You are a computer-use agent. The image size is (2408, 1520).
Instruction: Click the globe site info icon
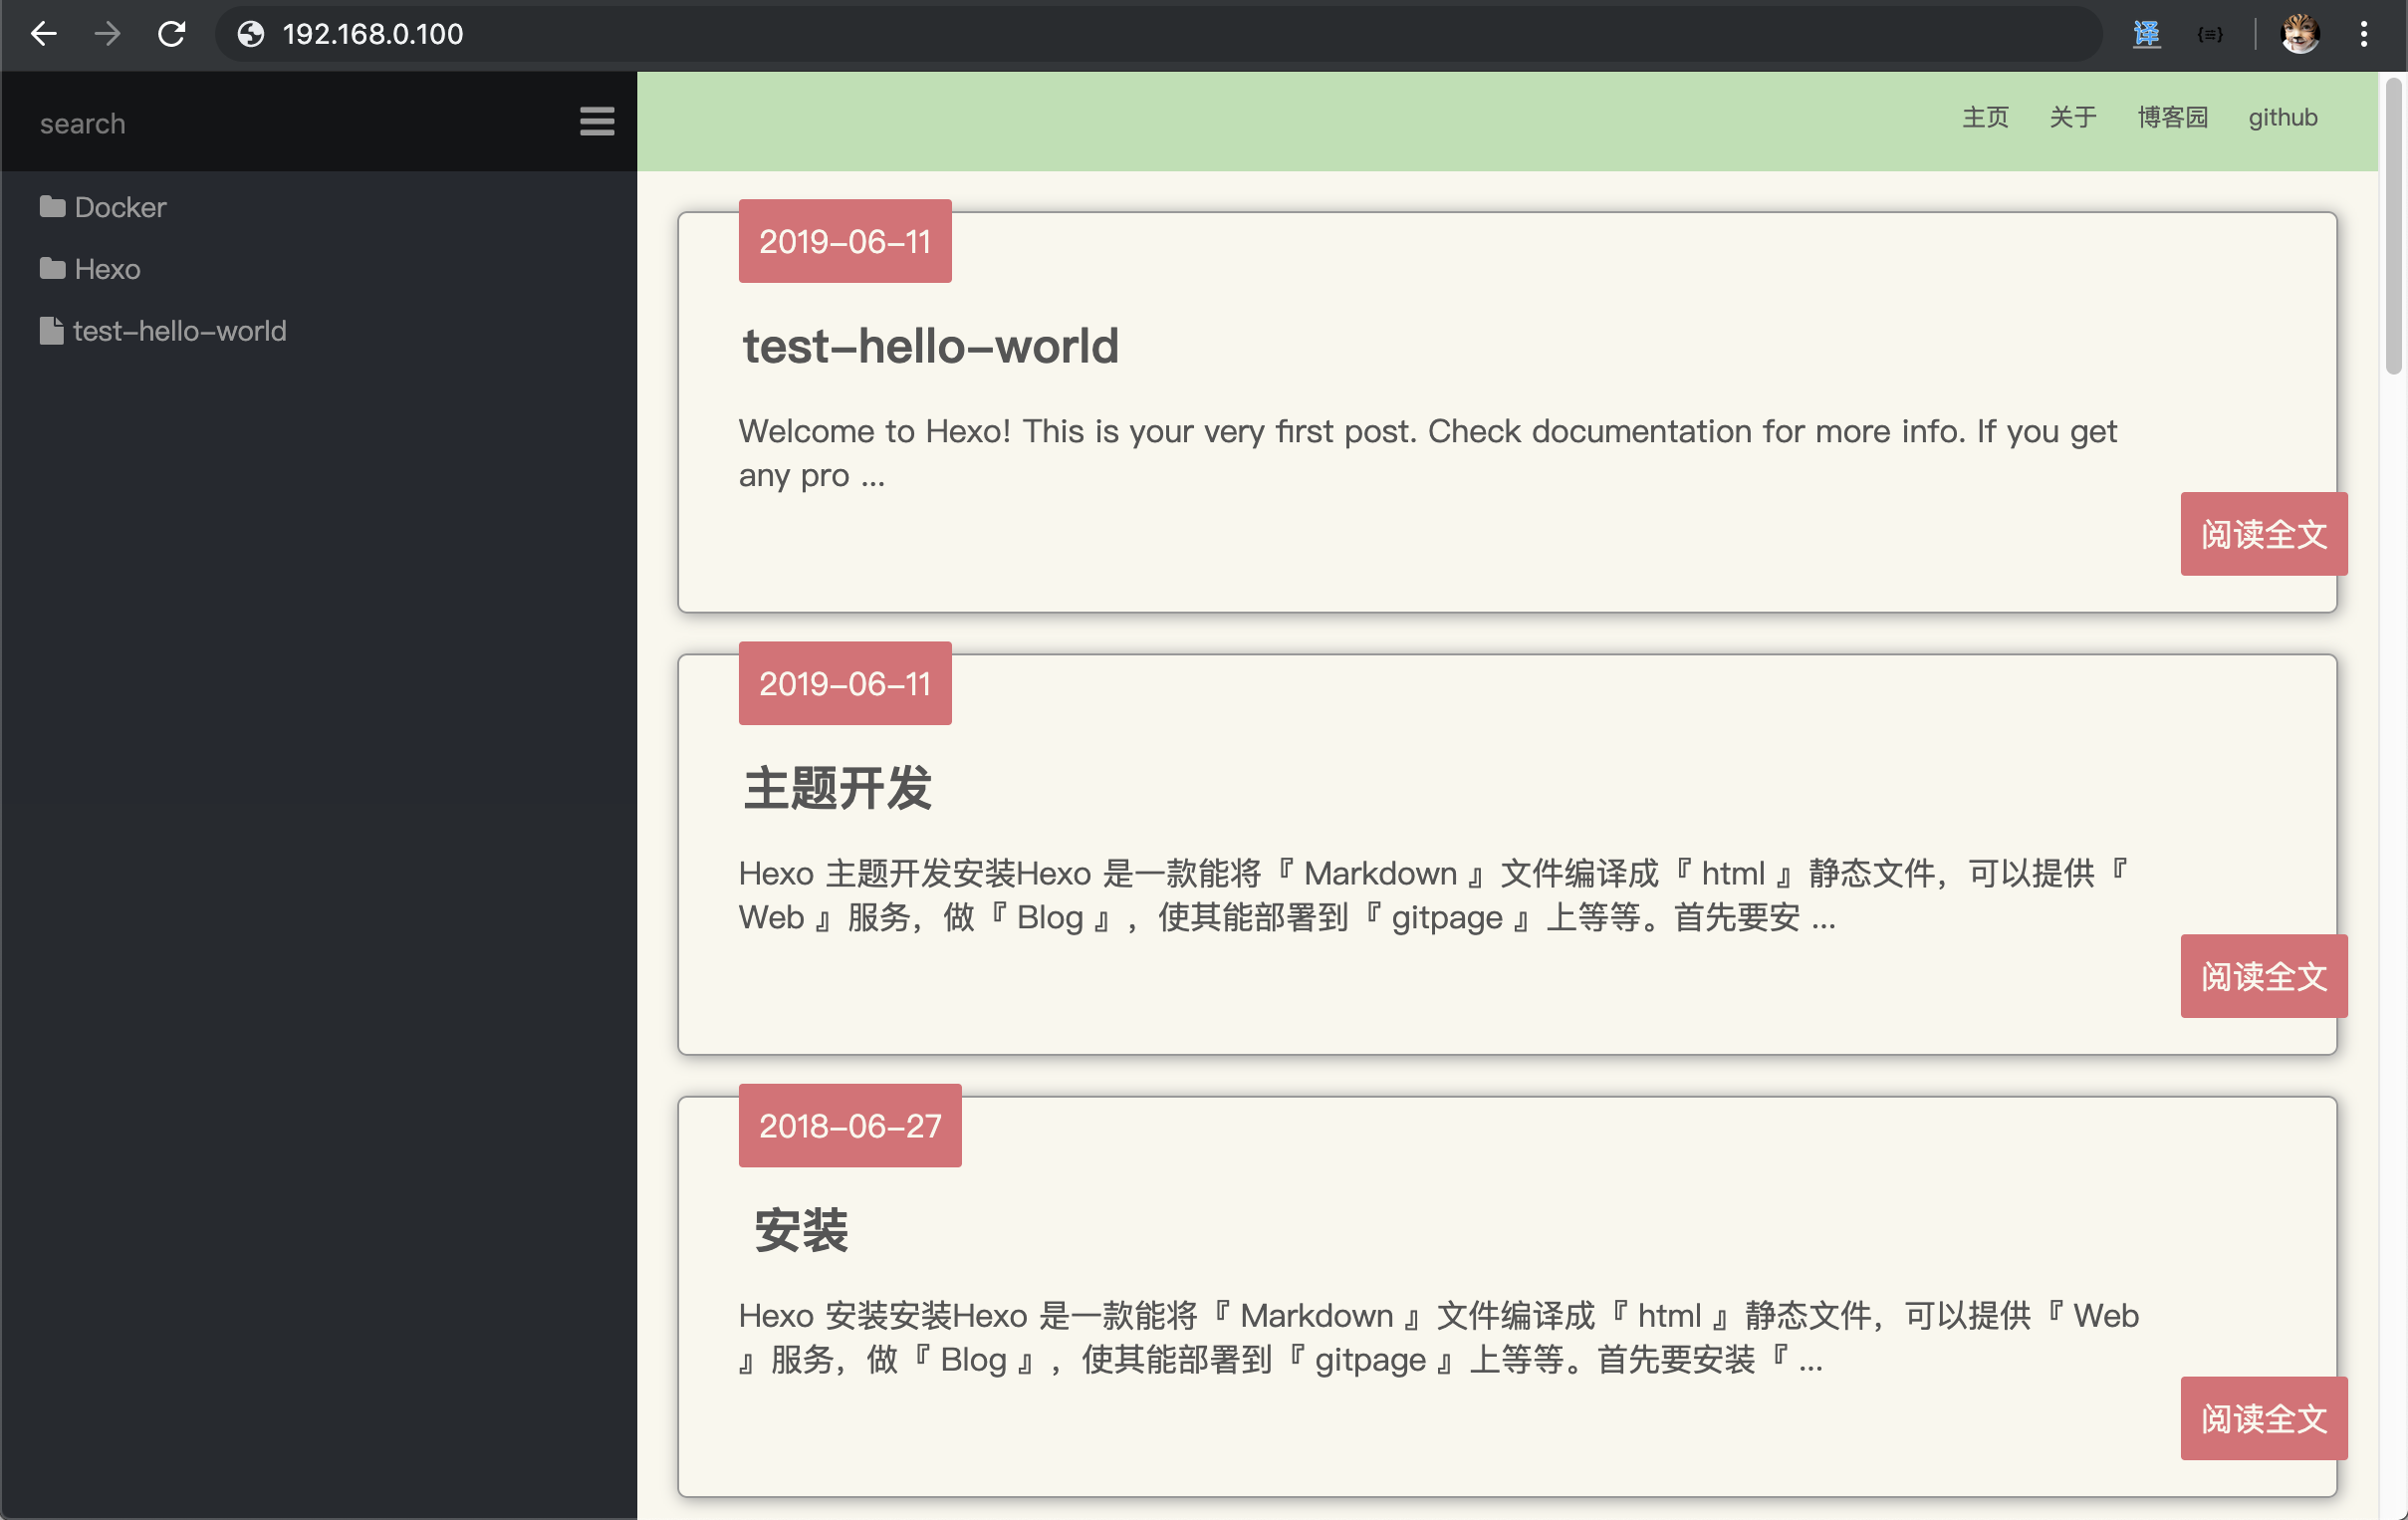(x=250, y=34)
